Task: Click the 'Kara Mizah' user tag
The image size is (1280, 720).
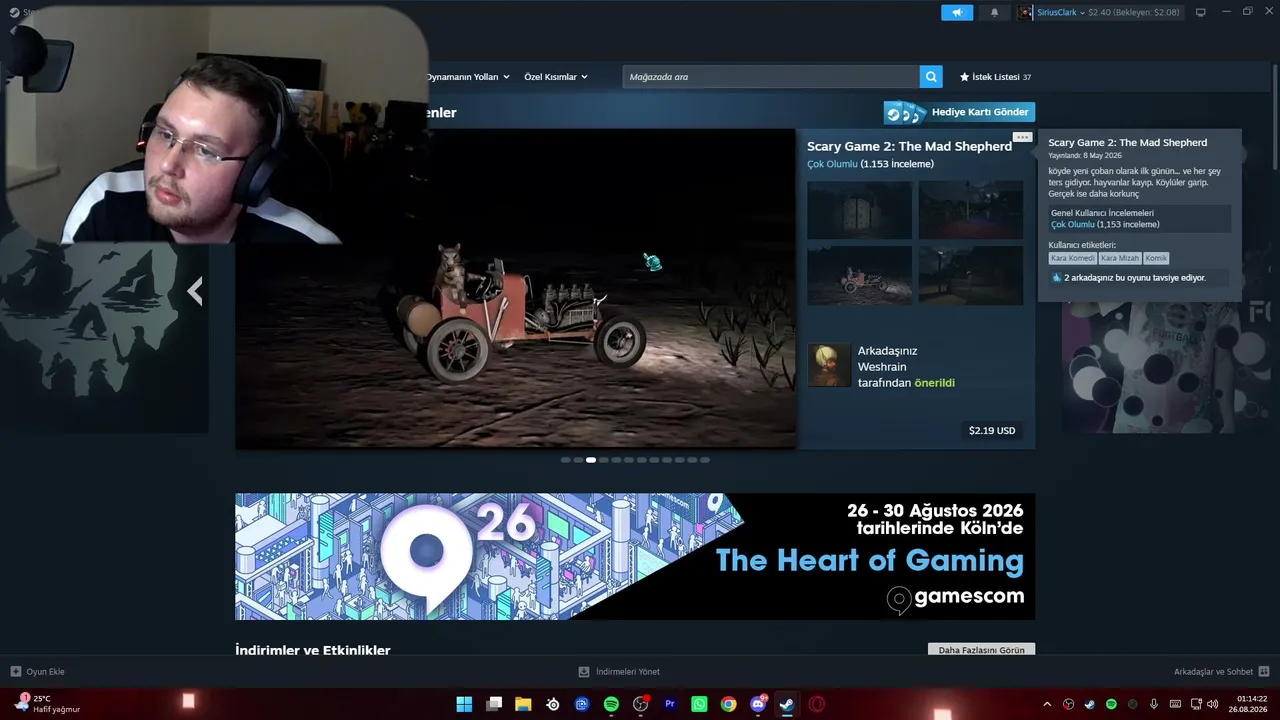Action: point(1120,258)
